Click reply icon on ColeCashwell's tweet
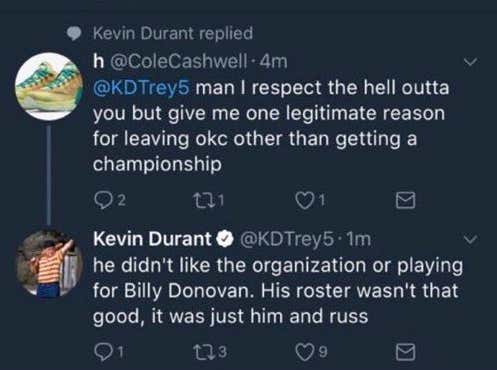This screenshot has width=497, height=370. coord(103,201)
